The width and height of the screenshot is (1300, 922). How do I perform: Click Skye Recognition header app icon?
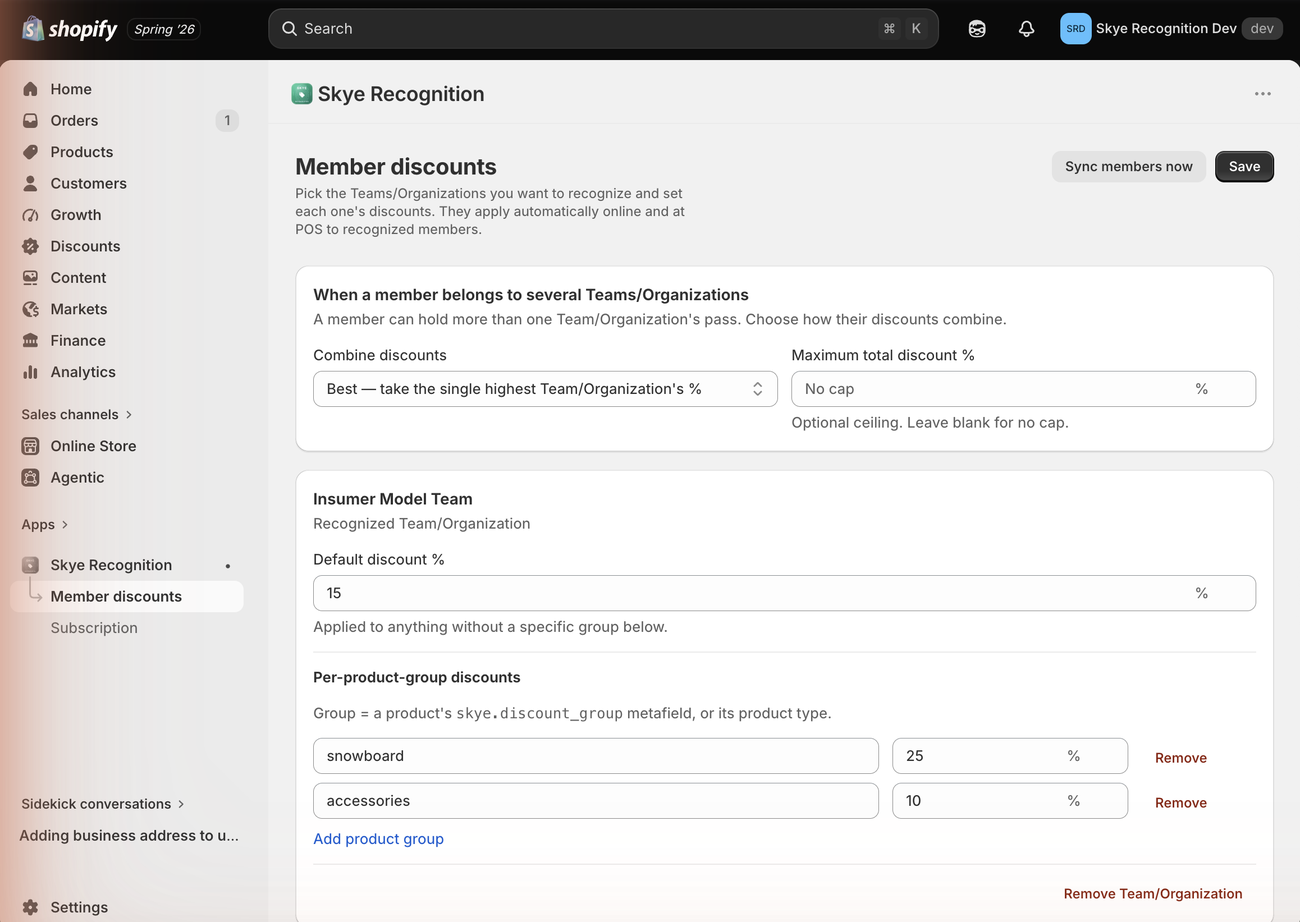point(301,94)
